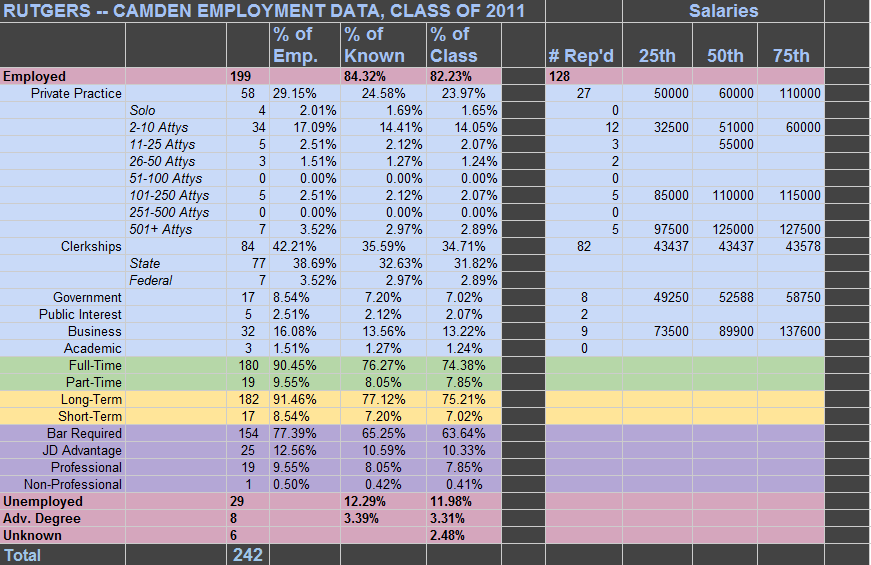Click the 'Non-Professional' row label

coord(73,484)
